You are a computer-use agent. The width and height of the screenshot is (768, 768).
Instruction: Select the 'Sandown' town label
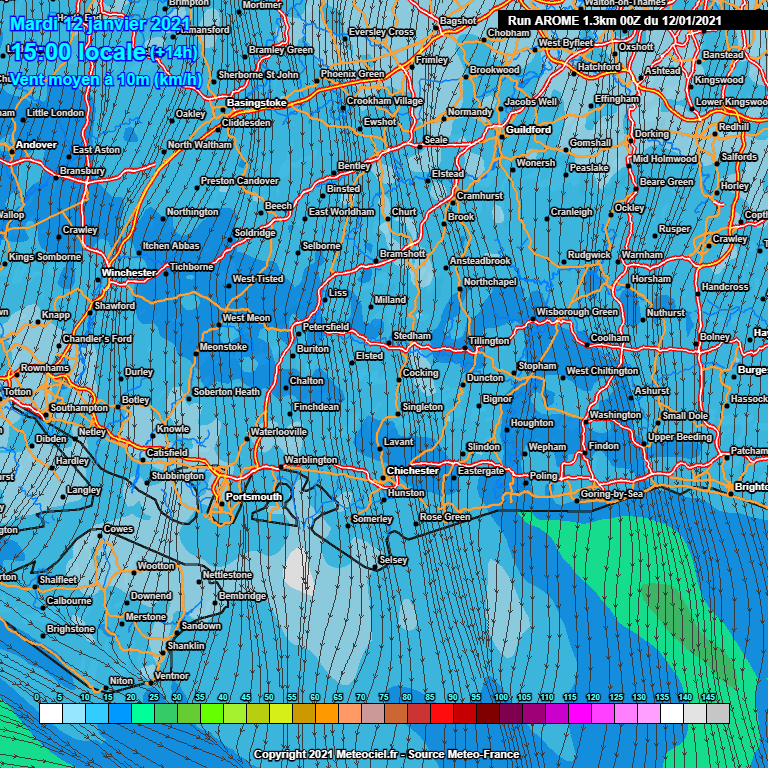point(201,626)
